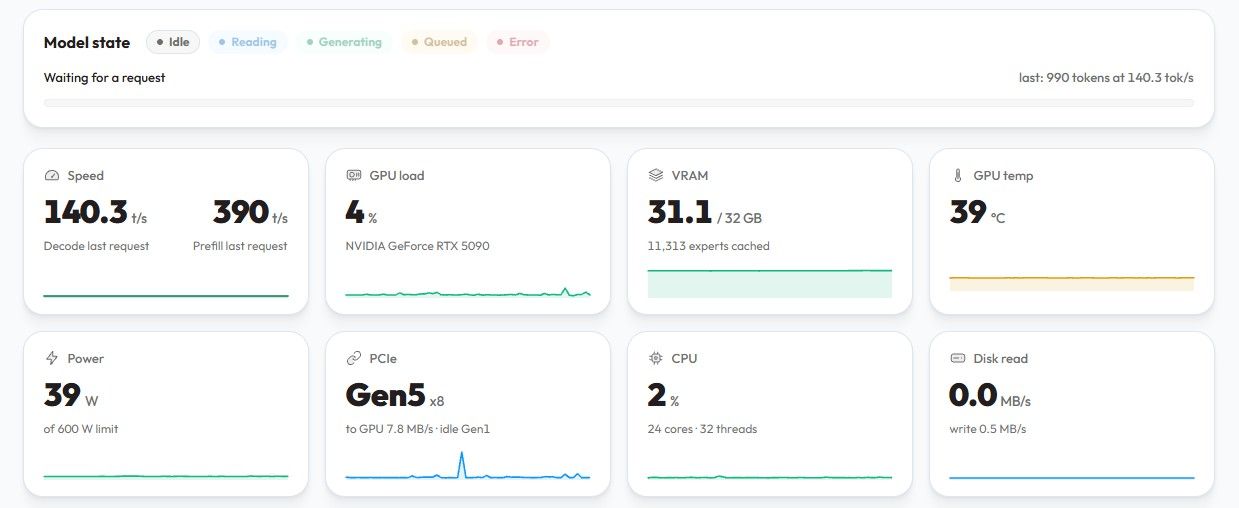Click the 'VRAM' card title

point(690,175)
